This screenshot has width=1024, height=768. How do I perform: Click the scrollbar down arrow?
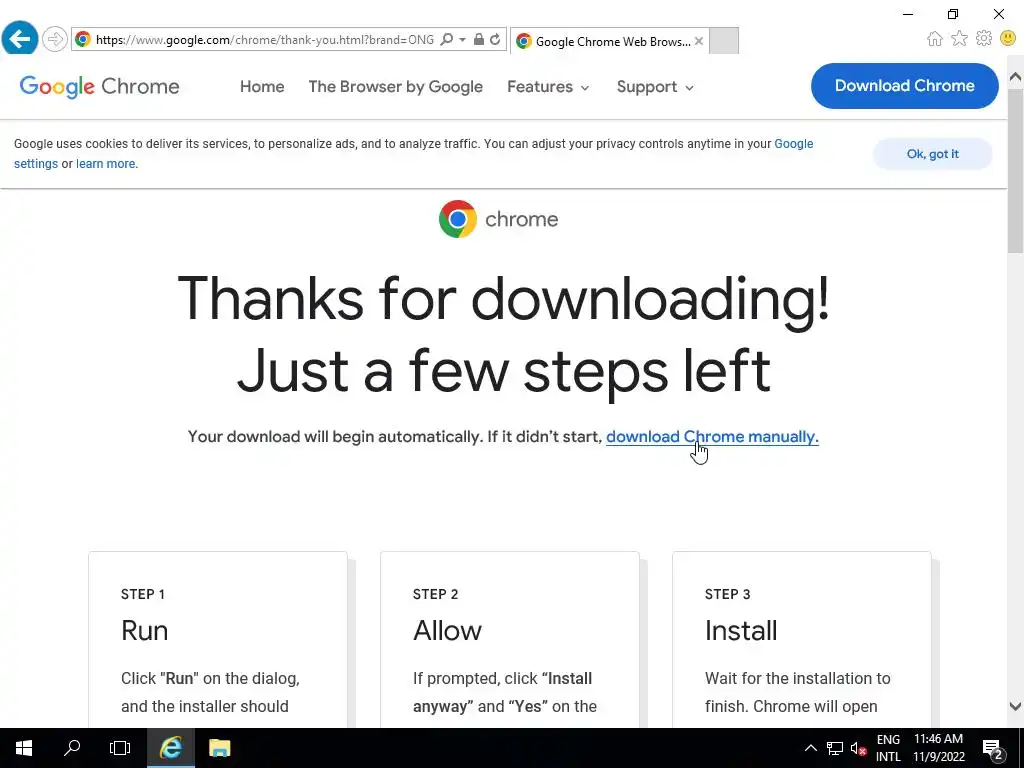tap(1016, 706)
